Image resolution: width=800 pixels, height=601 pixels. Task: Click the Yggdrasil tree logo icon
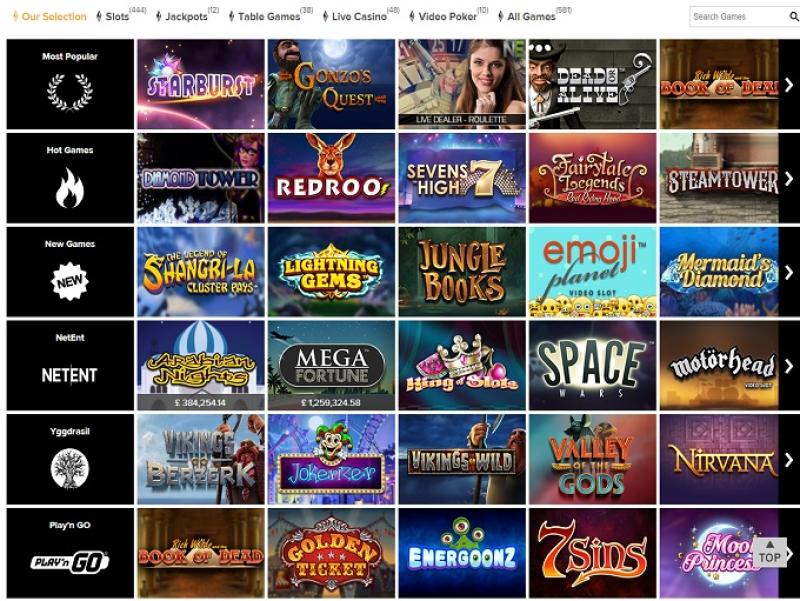pyautogui.click(x=70, y=468)
